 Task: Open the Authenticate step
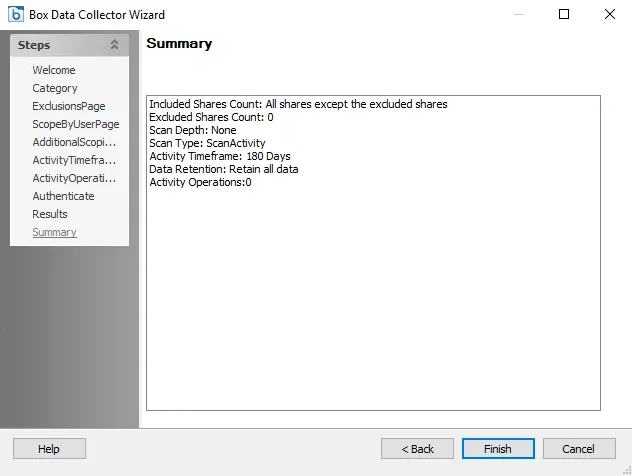tap(63, 196)
